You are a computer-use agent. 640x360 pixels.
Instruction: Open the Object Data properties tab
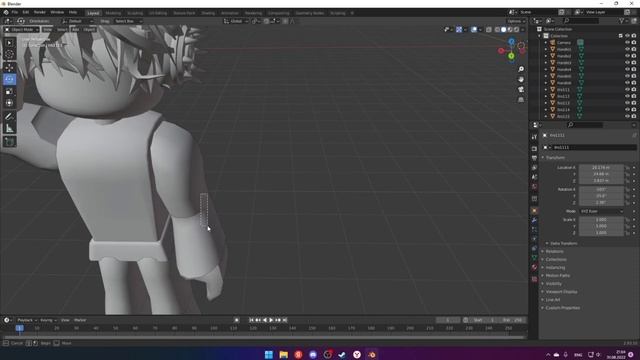click(x=534, y=258)
